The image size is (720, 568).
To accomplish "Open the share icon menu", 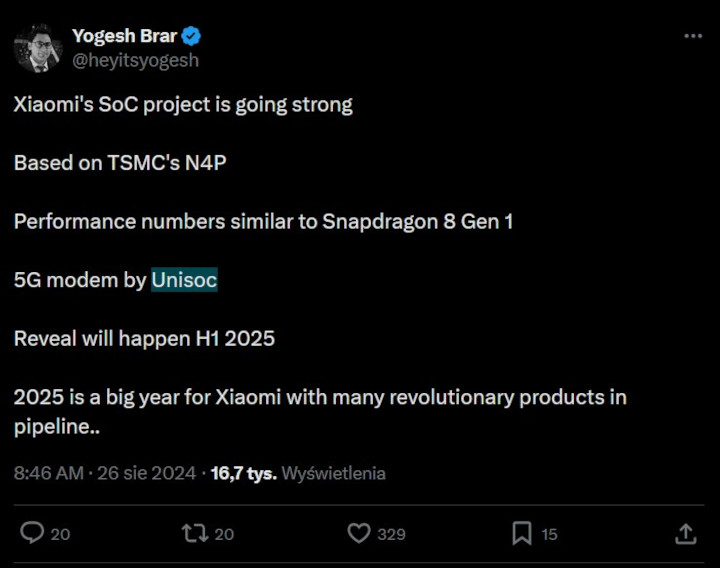I will 686,534.
